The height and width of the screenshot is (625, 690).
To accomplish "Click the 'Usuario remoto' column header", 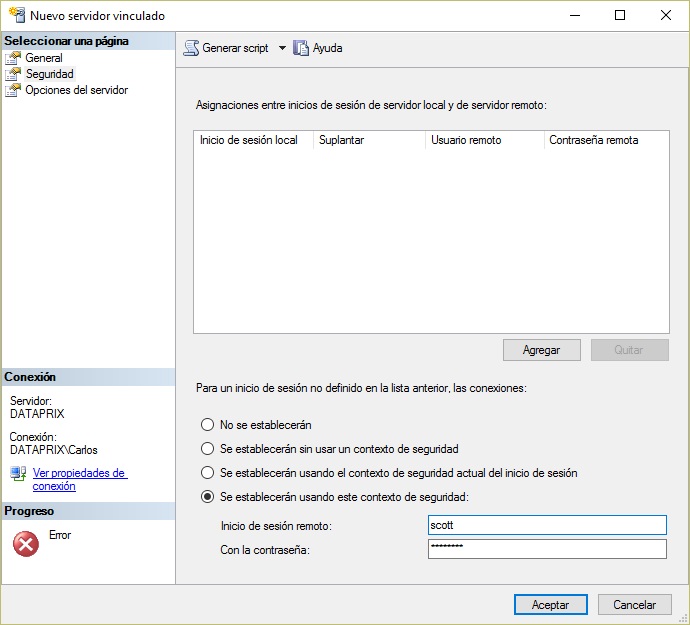I will [484, 140].
